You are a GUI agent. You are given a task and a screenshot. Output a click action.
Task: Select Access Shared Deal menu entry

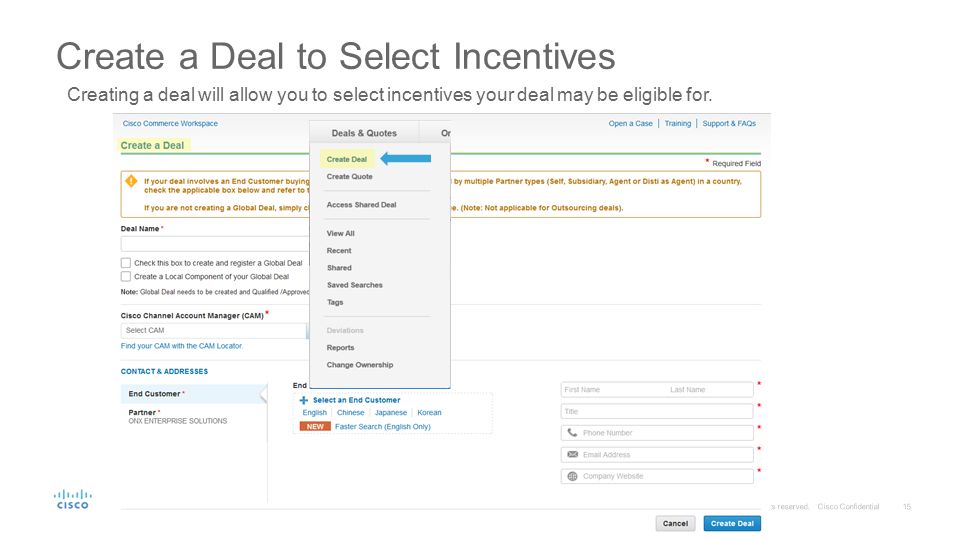[x=361, y=204]
